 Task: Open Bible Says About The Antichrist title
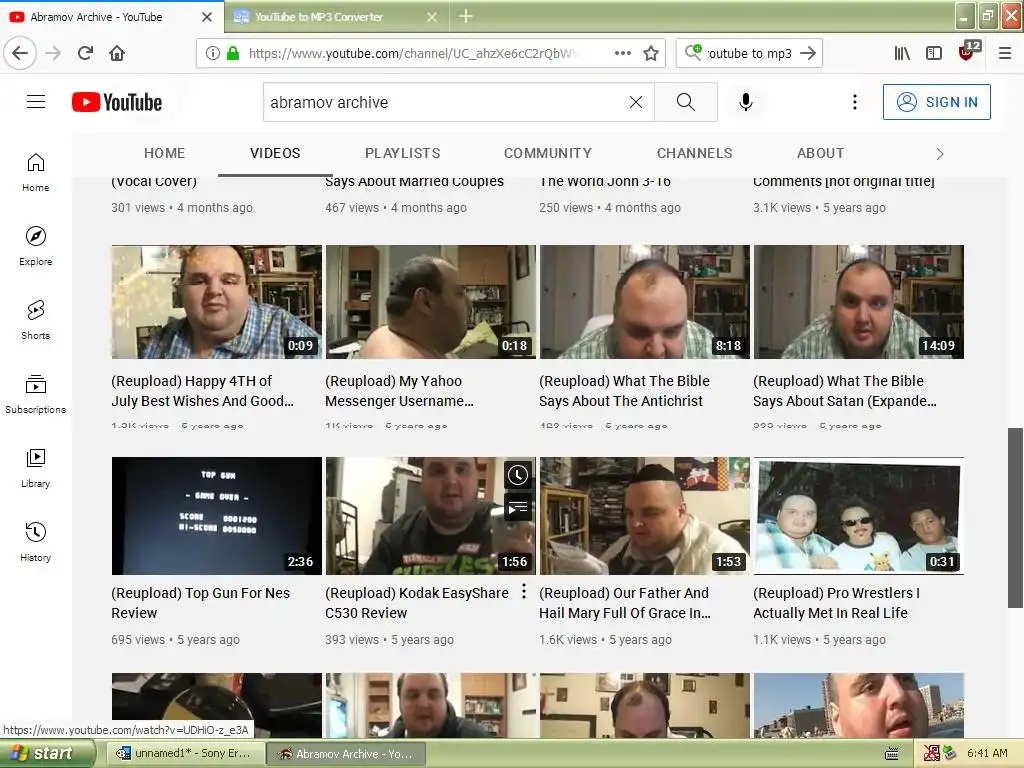[624, 391]
